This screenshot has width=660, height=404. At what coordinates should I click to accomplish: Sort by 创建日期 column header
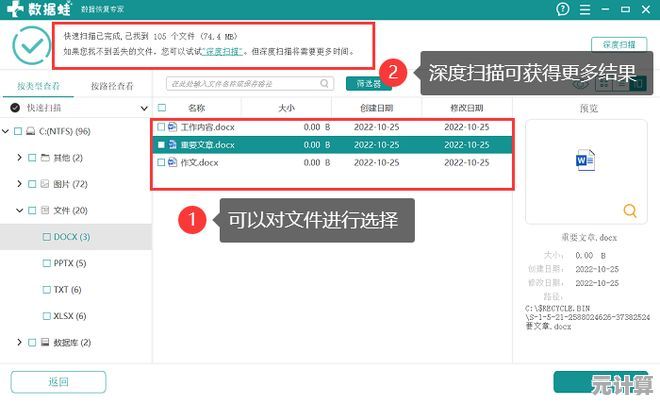coord(376,108)
